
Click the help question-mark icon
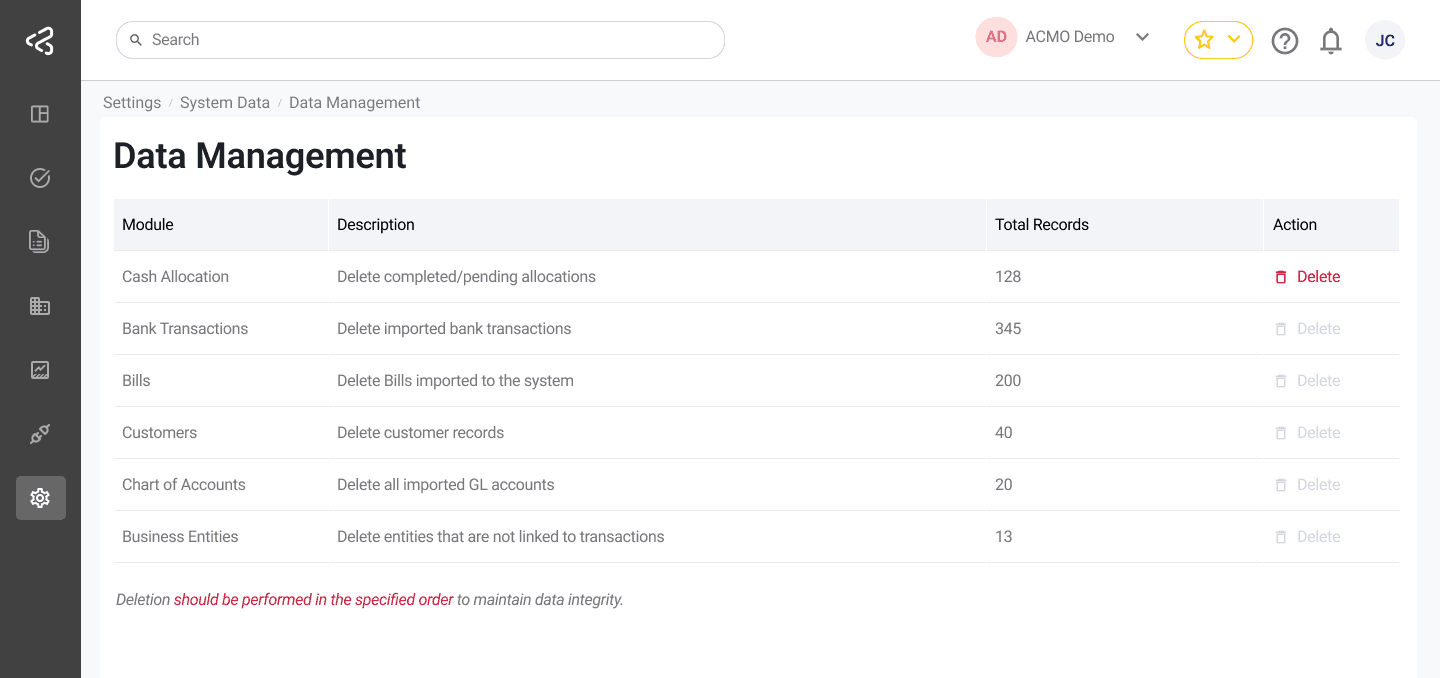[x=1285, y=40]
